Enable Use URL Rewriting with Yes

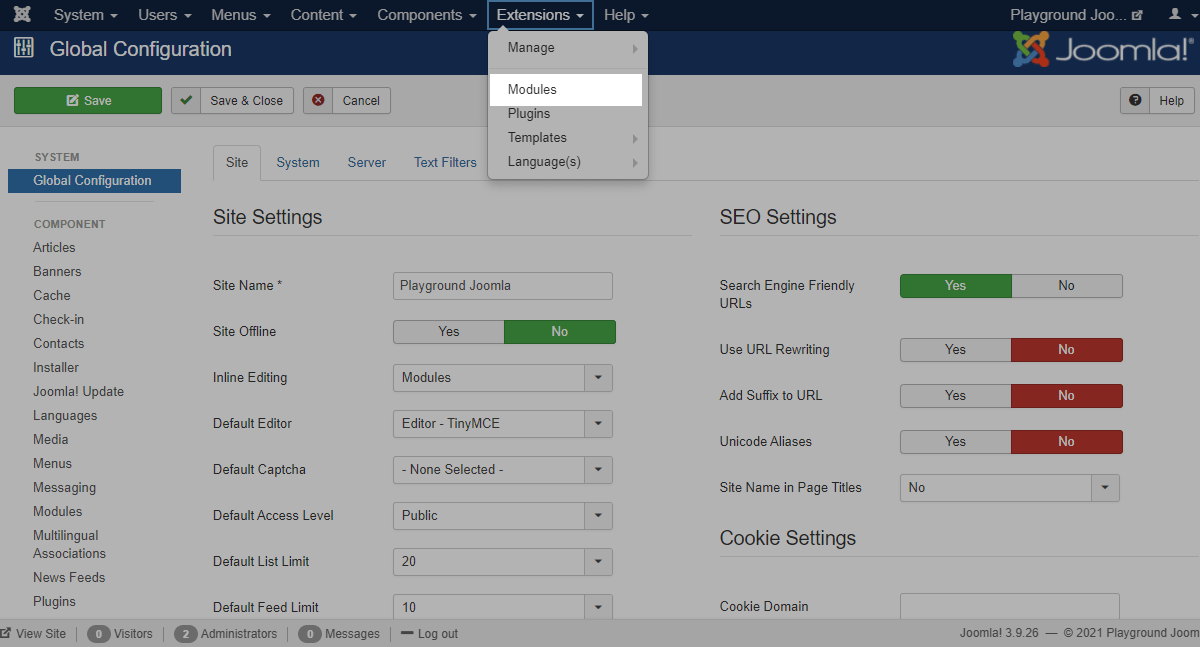(x=955, y=350)
